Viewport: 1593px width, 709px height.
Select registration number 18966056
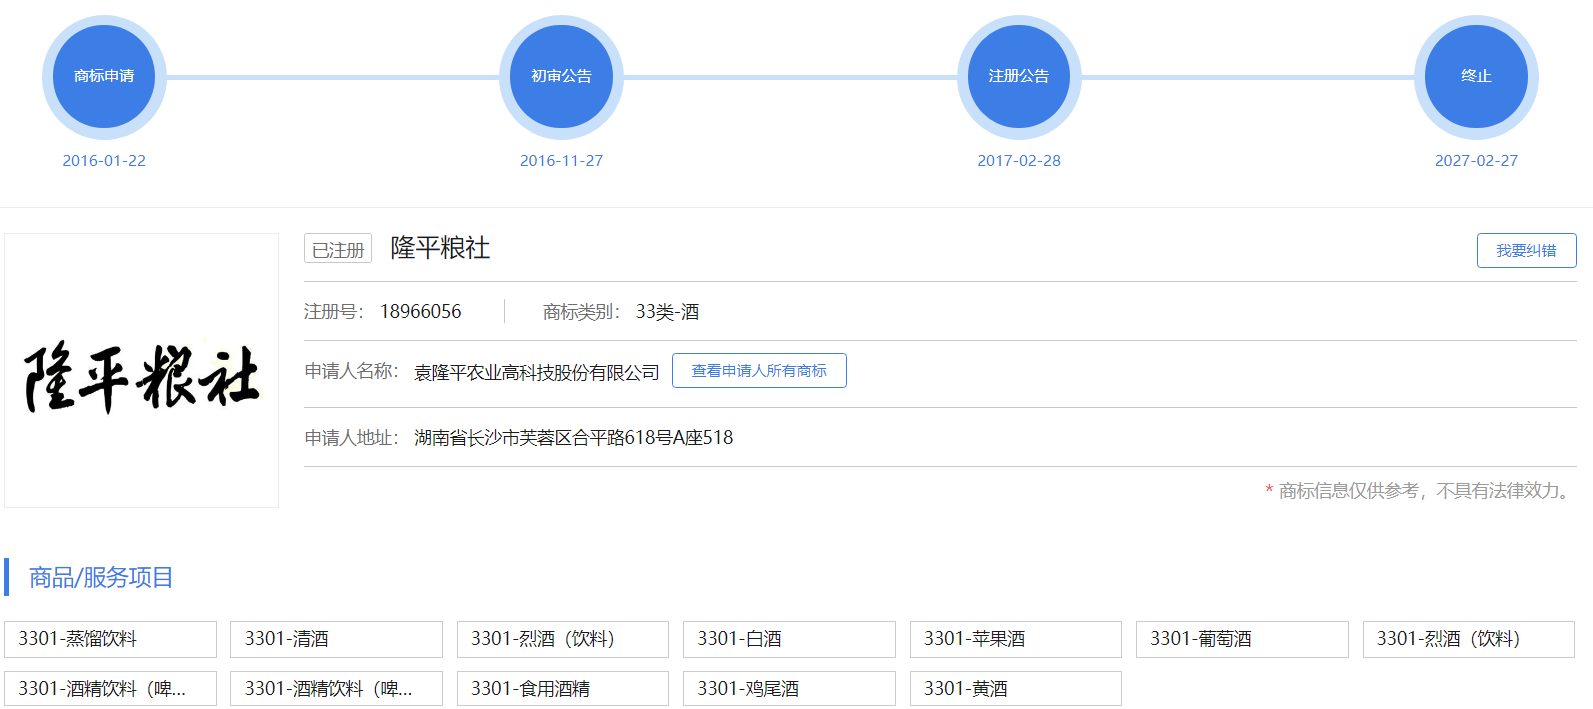point(420,311)
